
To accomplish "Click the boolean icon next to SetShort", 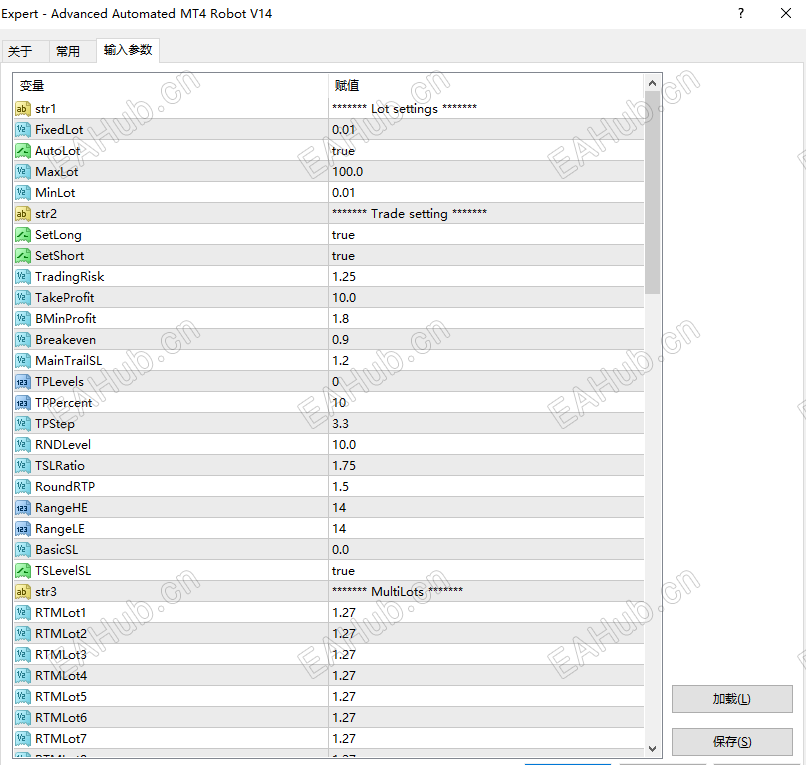I will [22, 255].
